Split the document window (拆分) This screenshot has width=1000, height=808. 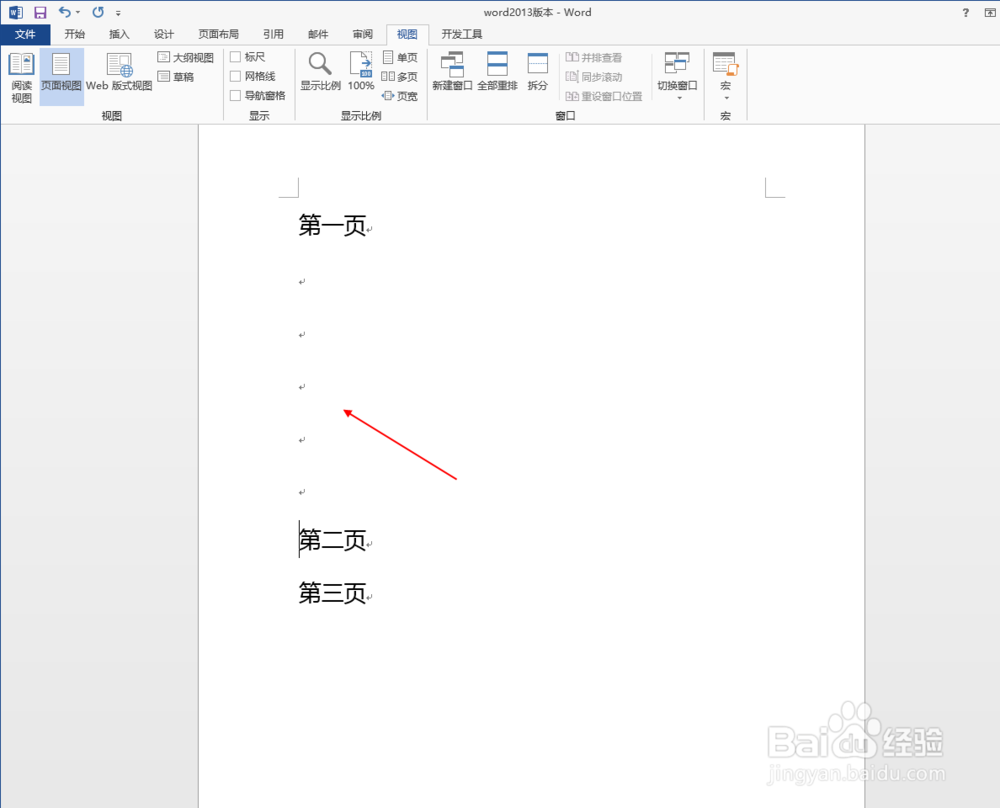pos(536,70)
